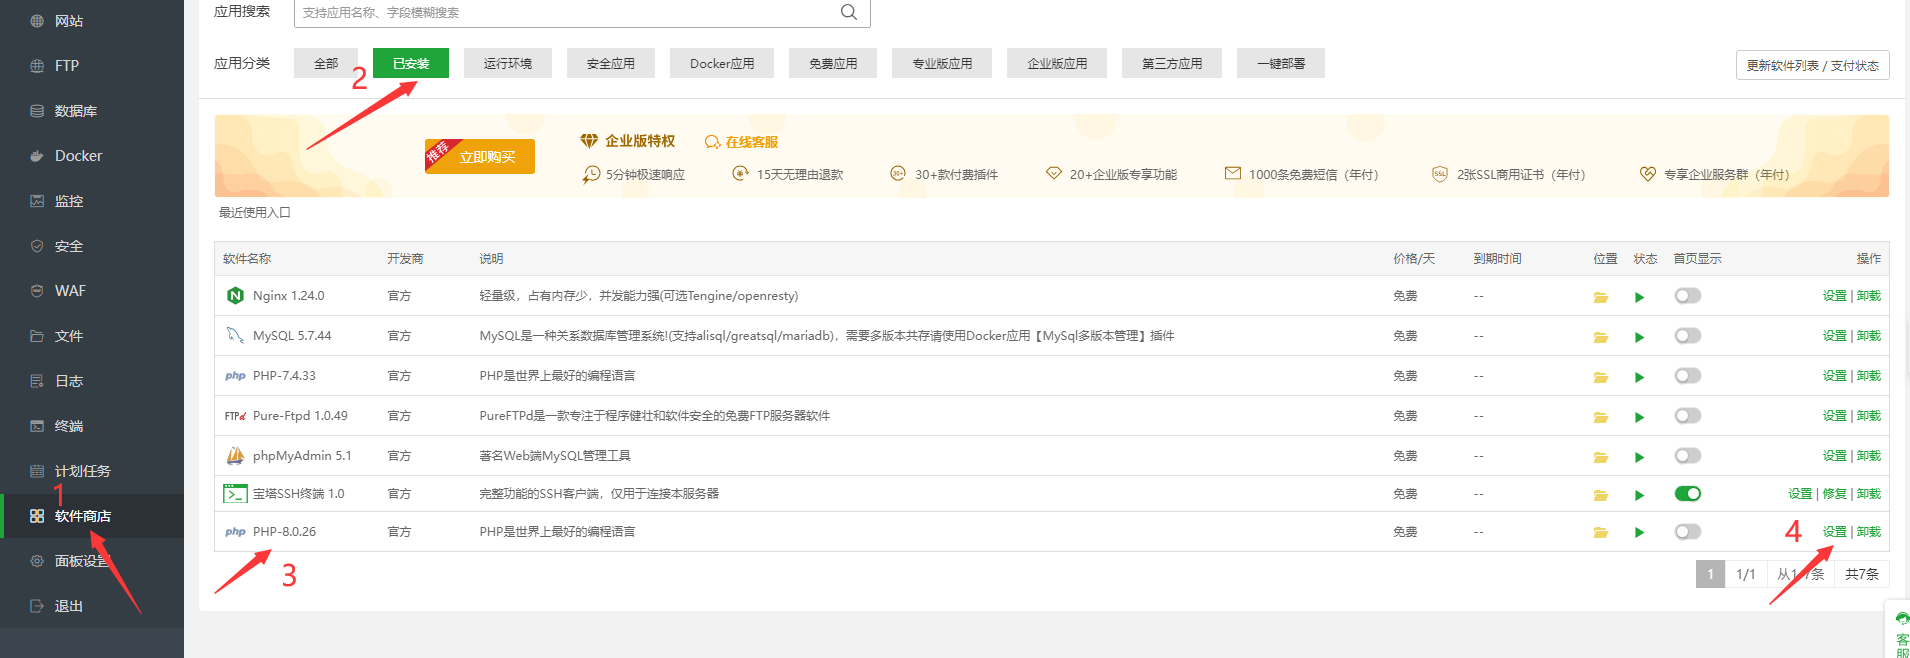Image resolution: width=1910 pixels, height=658 pixels.
Task: Select the 免费应用 category tab
Action: coord(833,63)
